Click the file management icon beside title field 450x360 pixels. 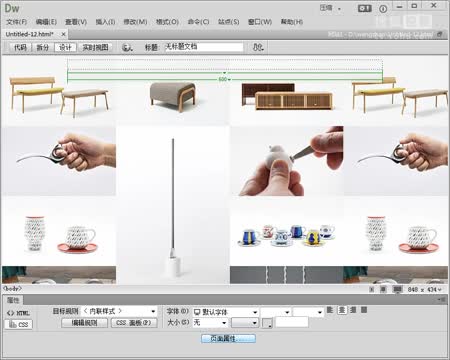click(x=258, y=47)
